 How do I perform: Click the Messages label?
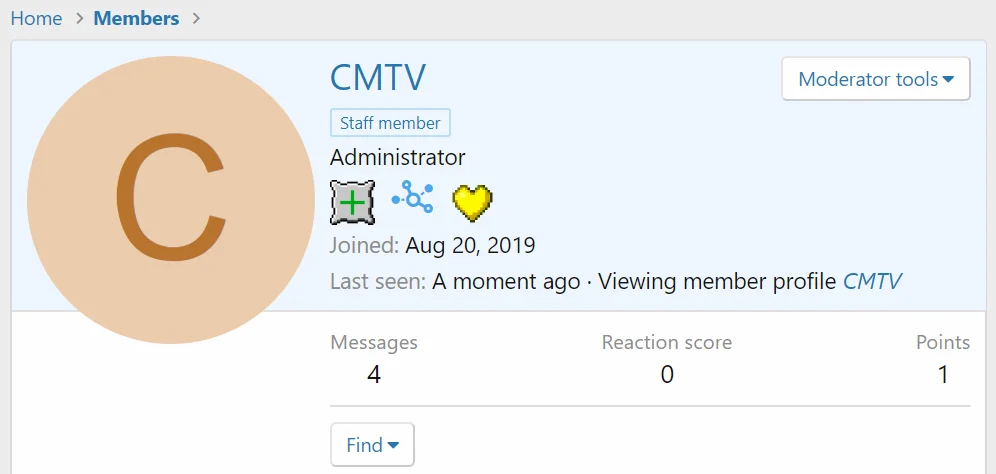pos(374,343)
